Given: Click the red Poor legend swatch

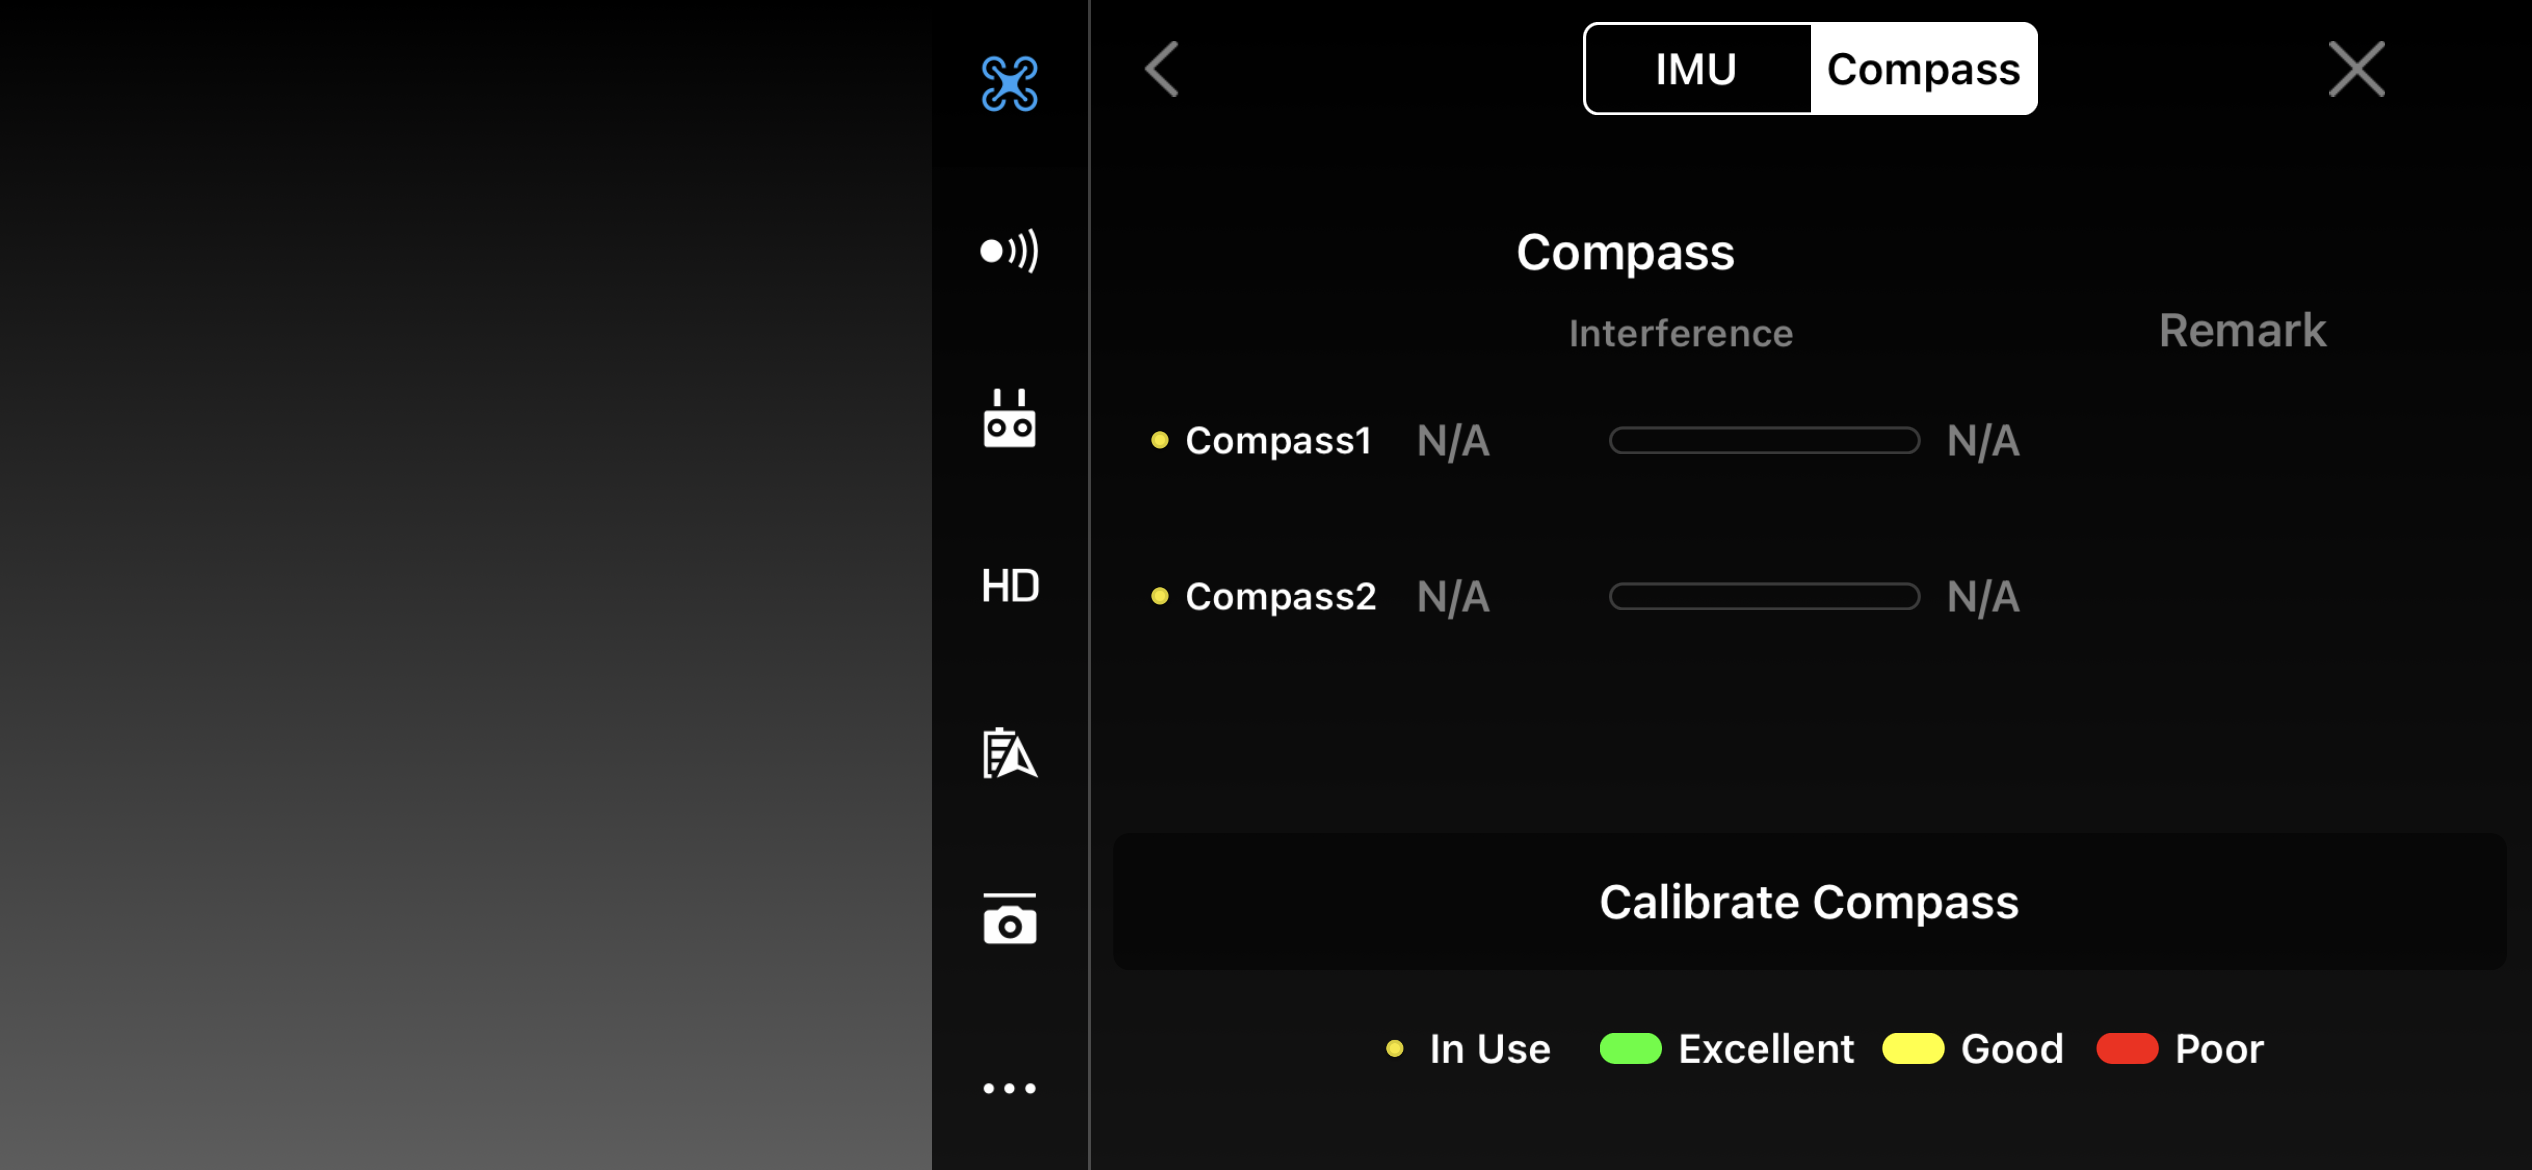Looking at the screenshot, I should (x=2126, y=1048).
